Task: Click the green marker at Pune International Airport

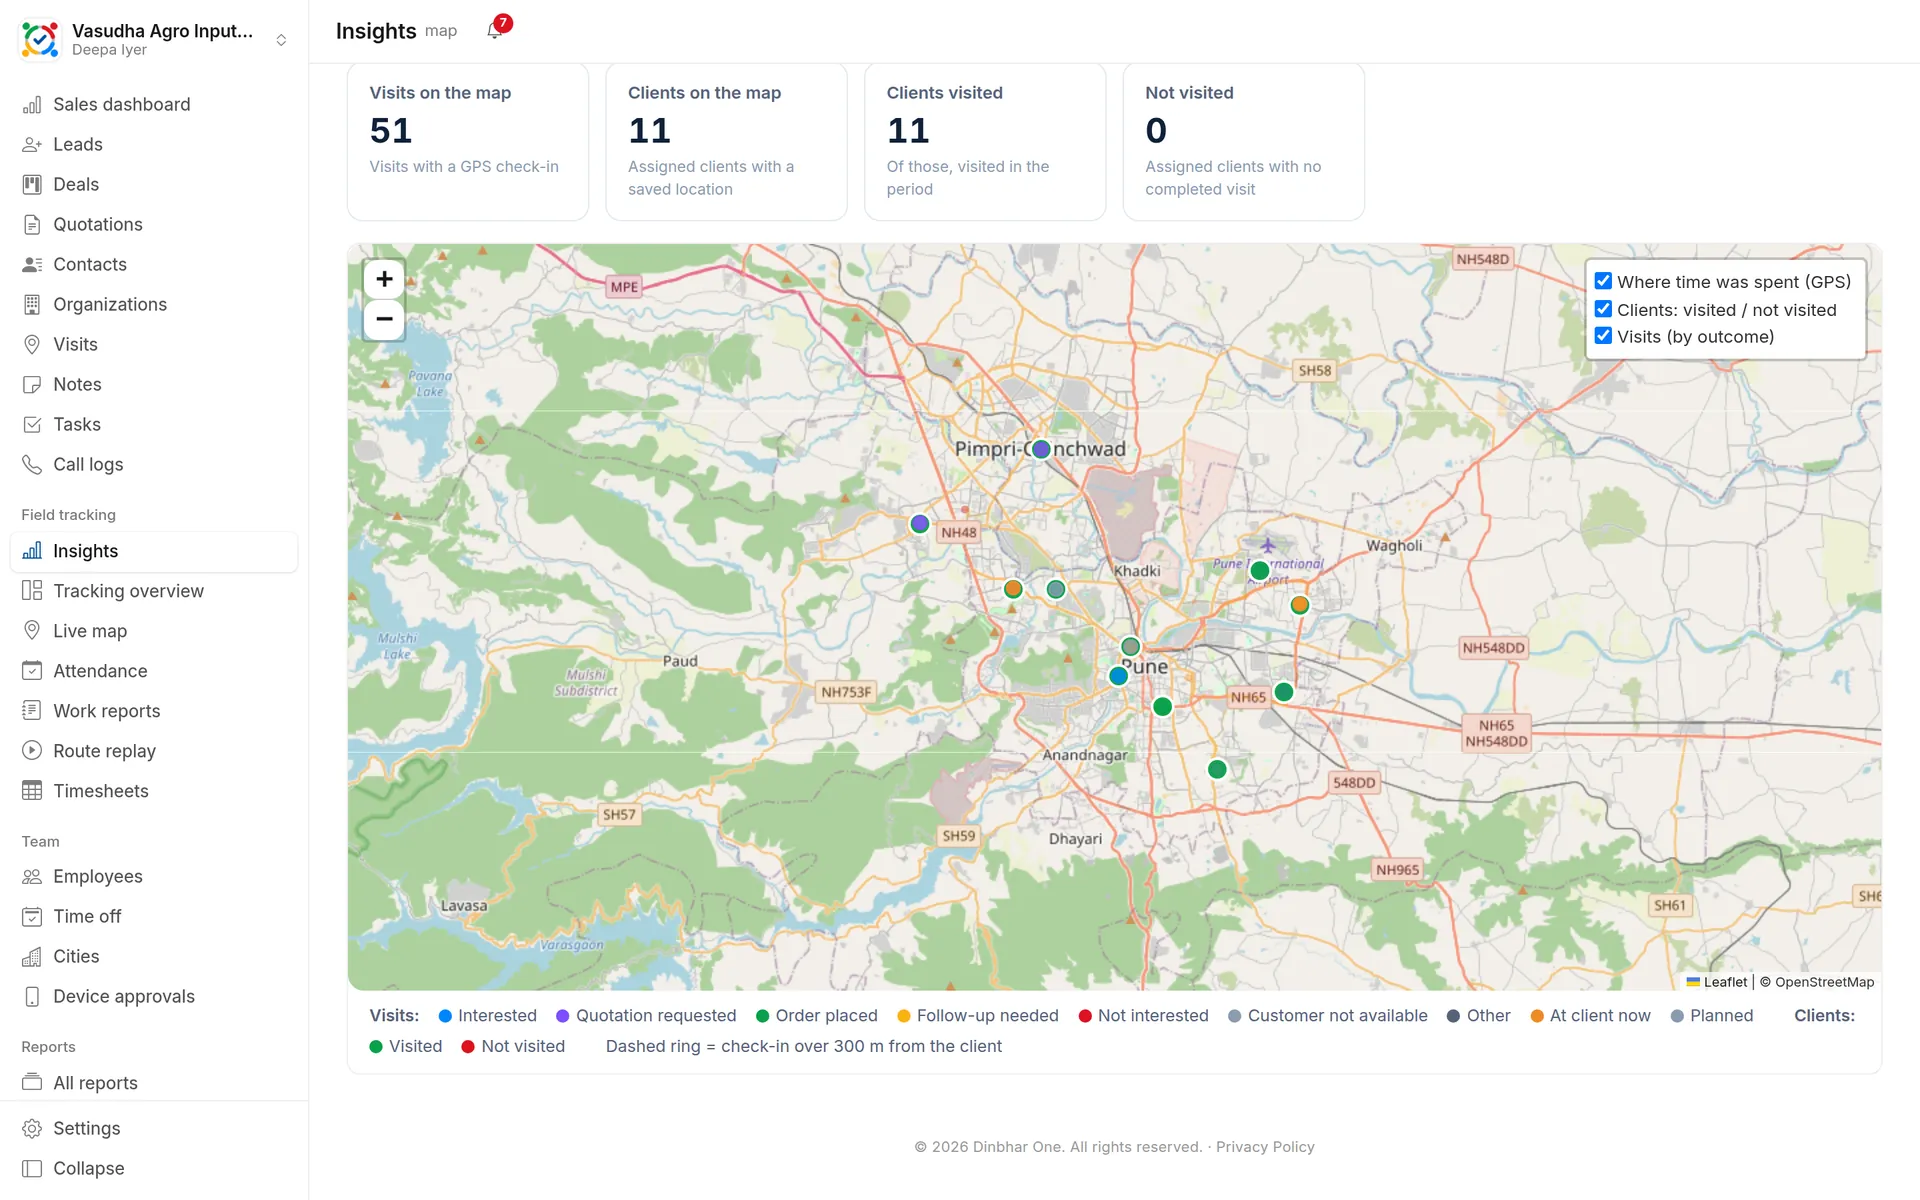Action: coord(1260,571)
